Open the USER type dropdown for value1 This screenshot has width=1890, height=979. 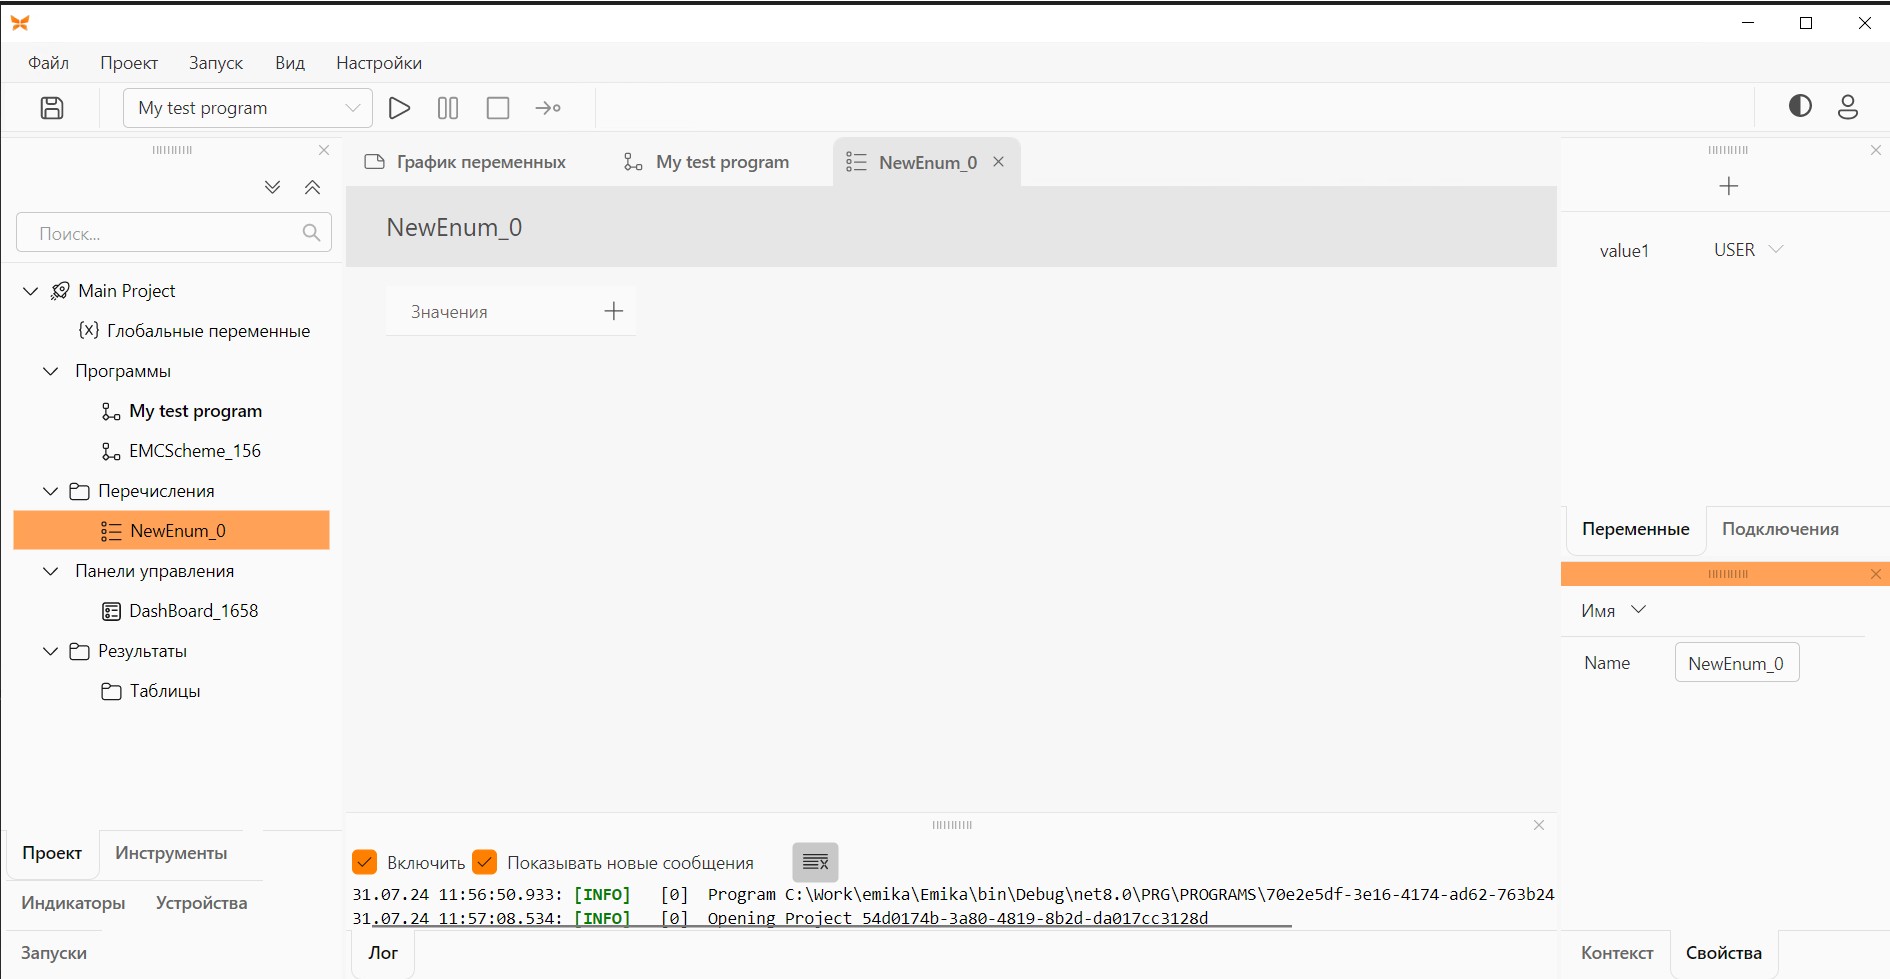[x=1776, y=250]
